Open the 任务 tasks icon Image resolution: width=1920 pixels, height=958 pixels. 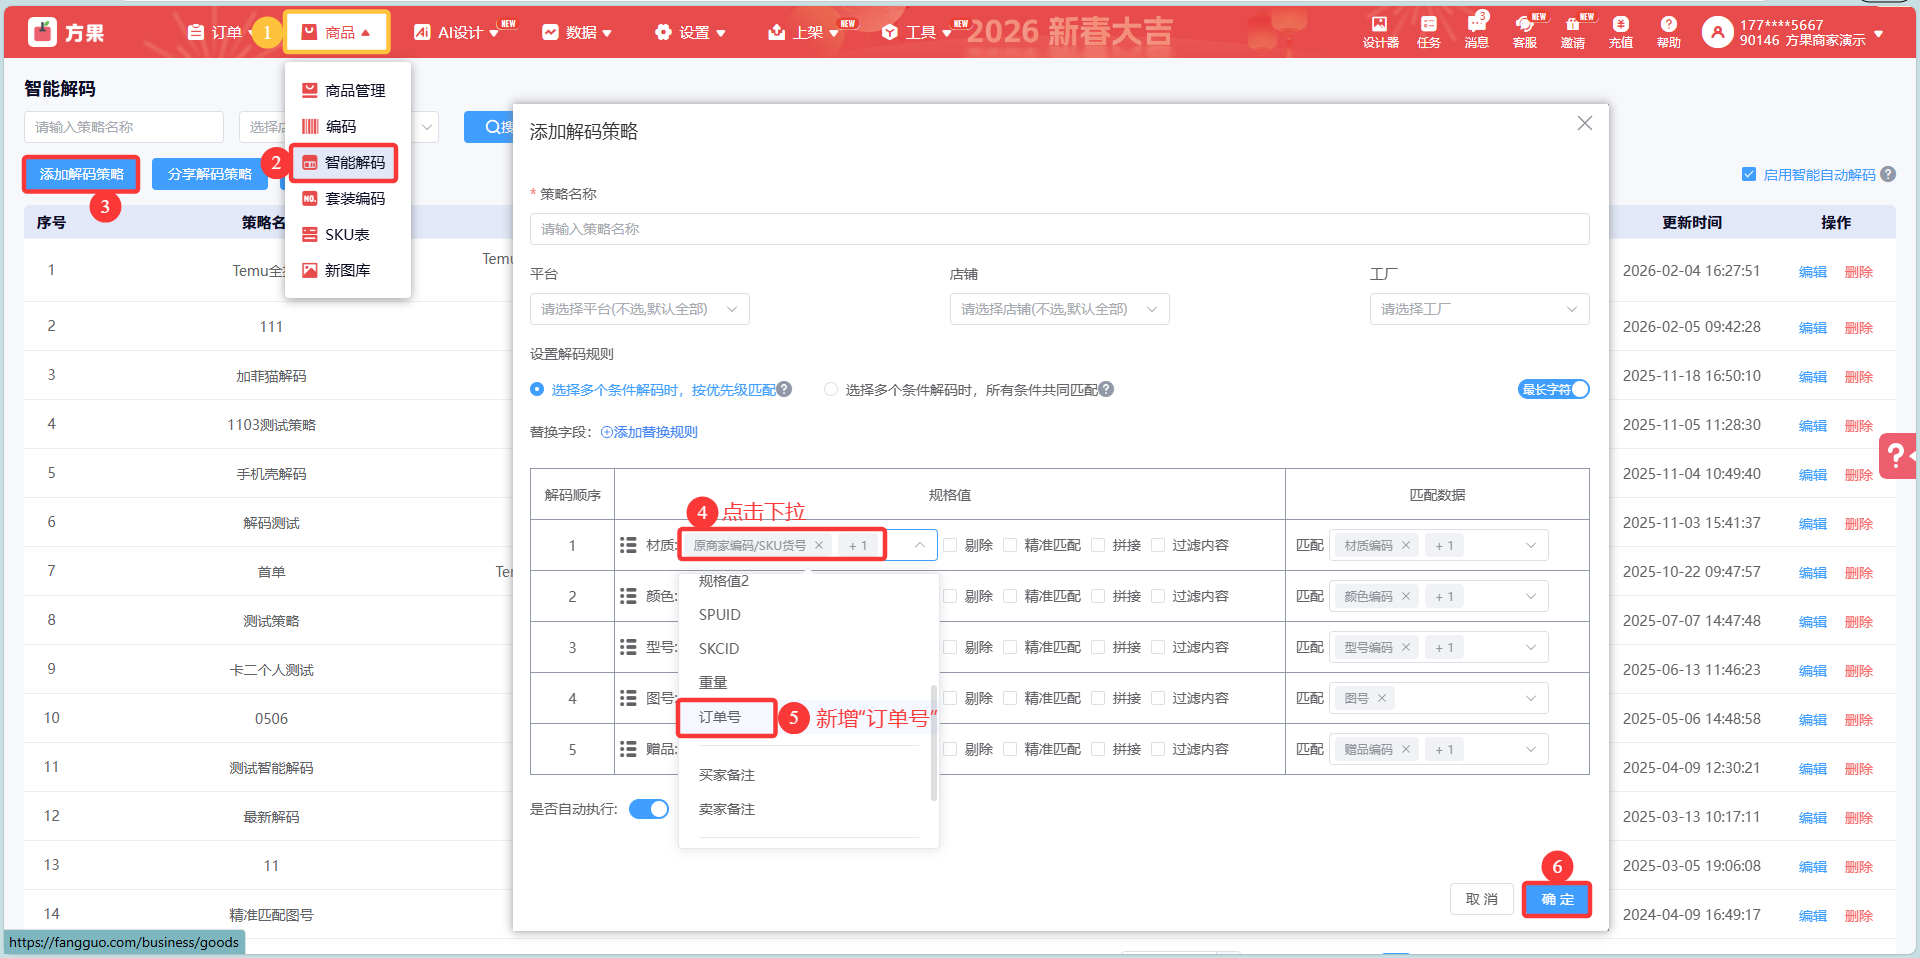point(1428,32)
